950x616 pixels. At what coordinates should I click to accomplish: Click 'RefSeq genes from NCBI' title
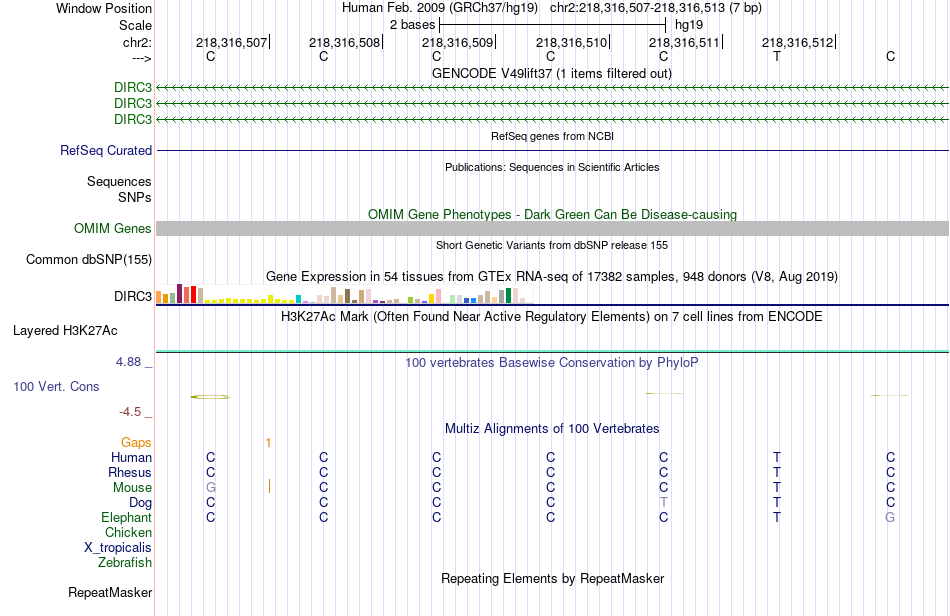tap(552, 136)
